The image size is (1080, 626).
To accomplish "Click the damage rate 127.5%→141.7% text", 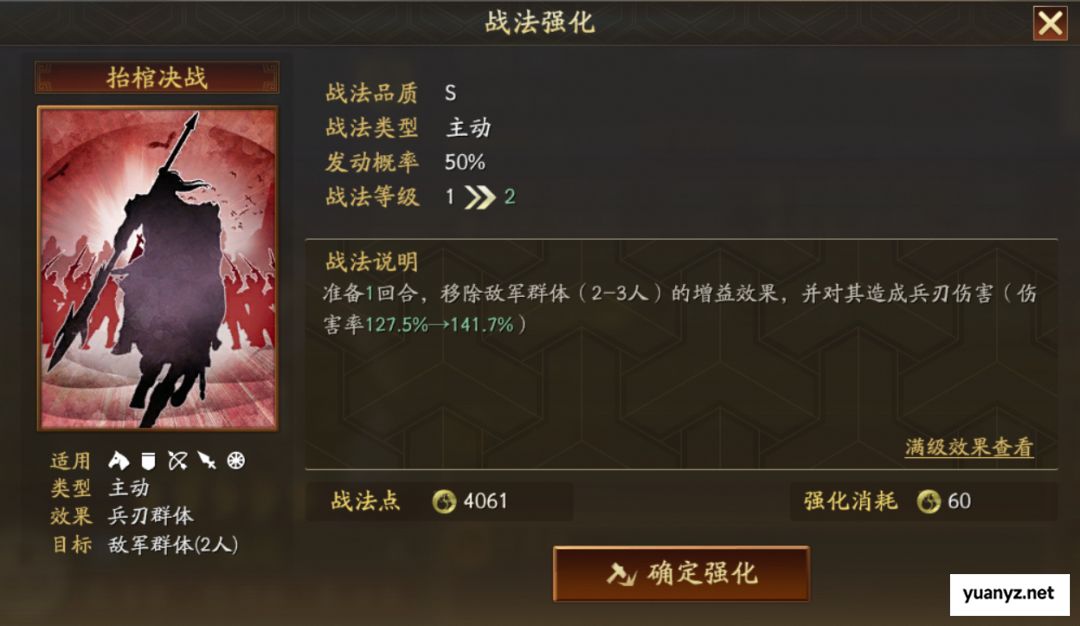I will 439,324.
